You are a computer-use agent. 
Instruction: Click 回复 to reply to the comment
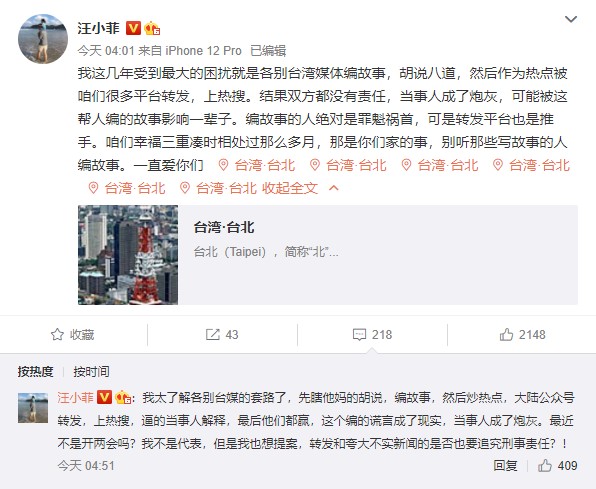[x=505, y=465]
